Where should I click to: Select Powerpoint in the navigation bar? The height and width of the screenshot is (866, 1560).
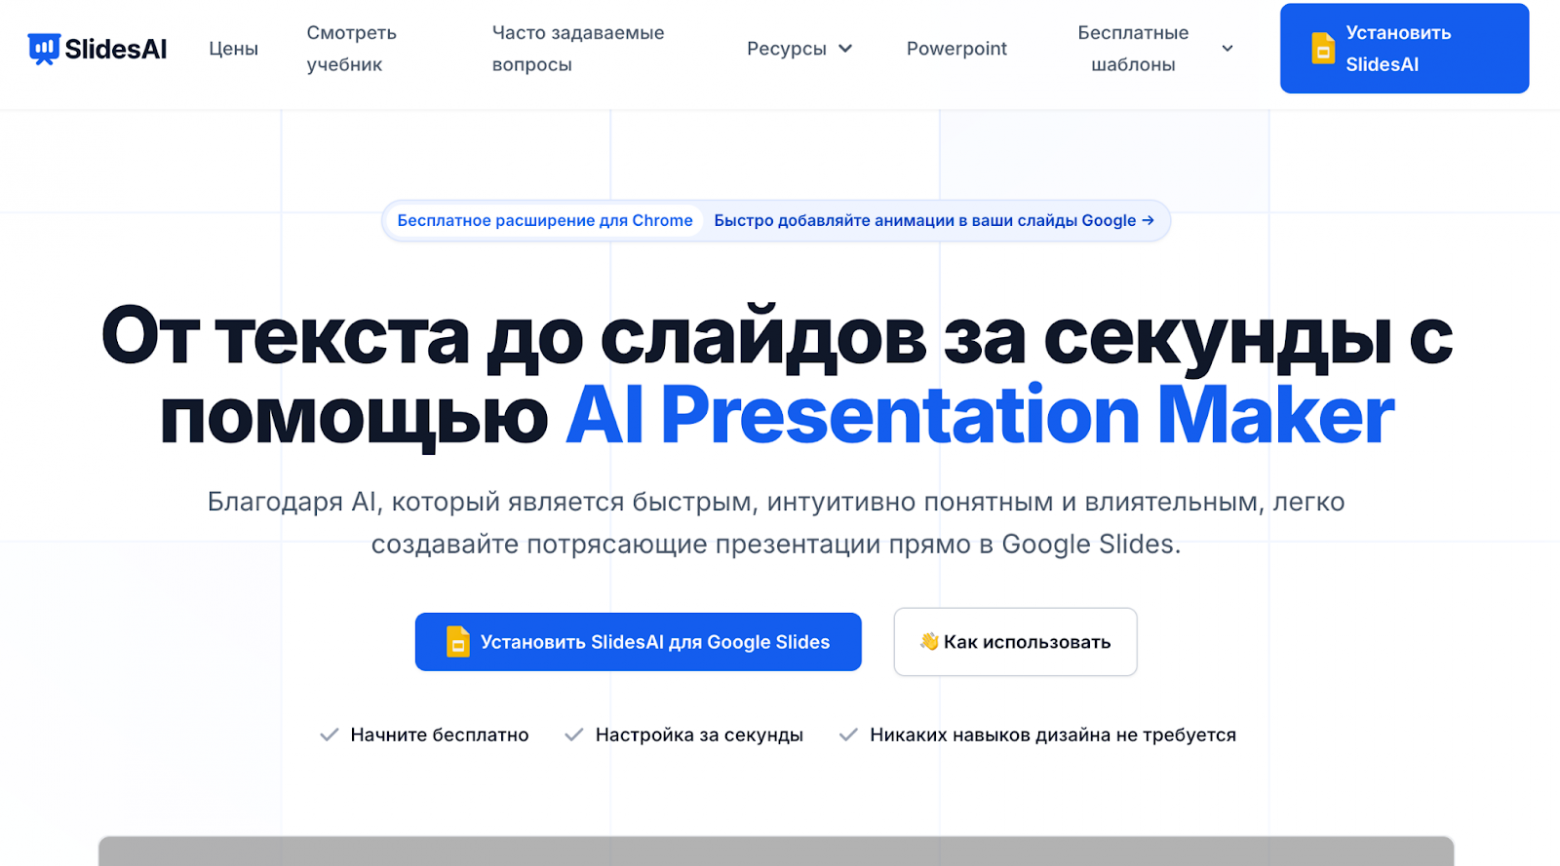(x=956, y=47)
